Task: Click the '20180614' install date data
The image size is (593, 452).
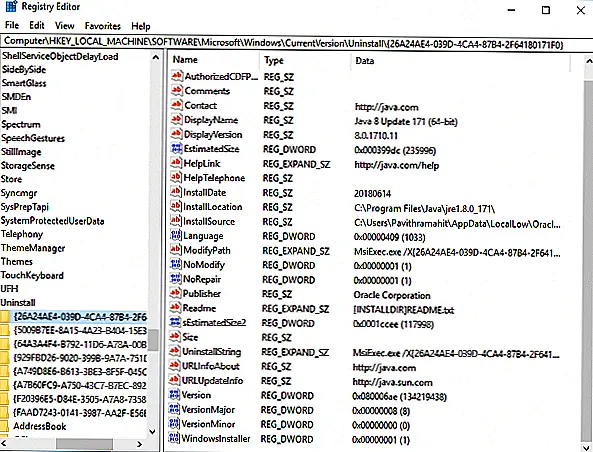Action: (372, 194)
